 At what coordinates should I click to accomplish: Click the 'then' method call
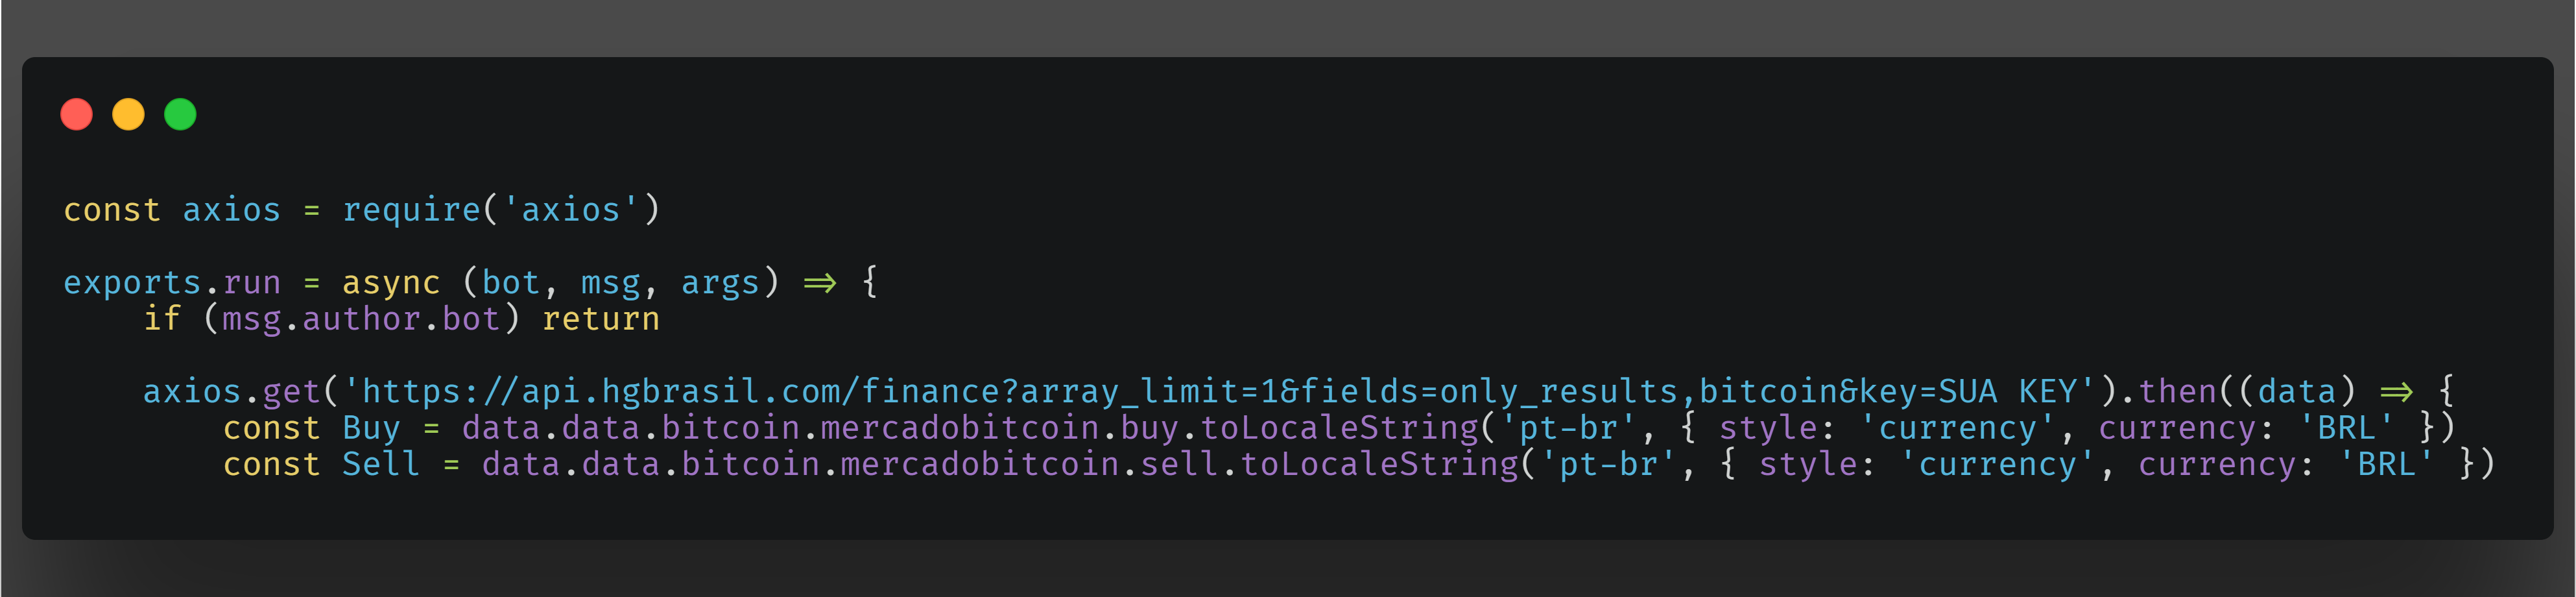pos(2177,391)
